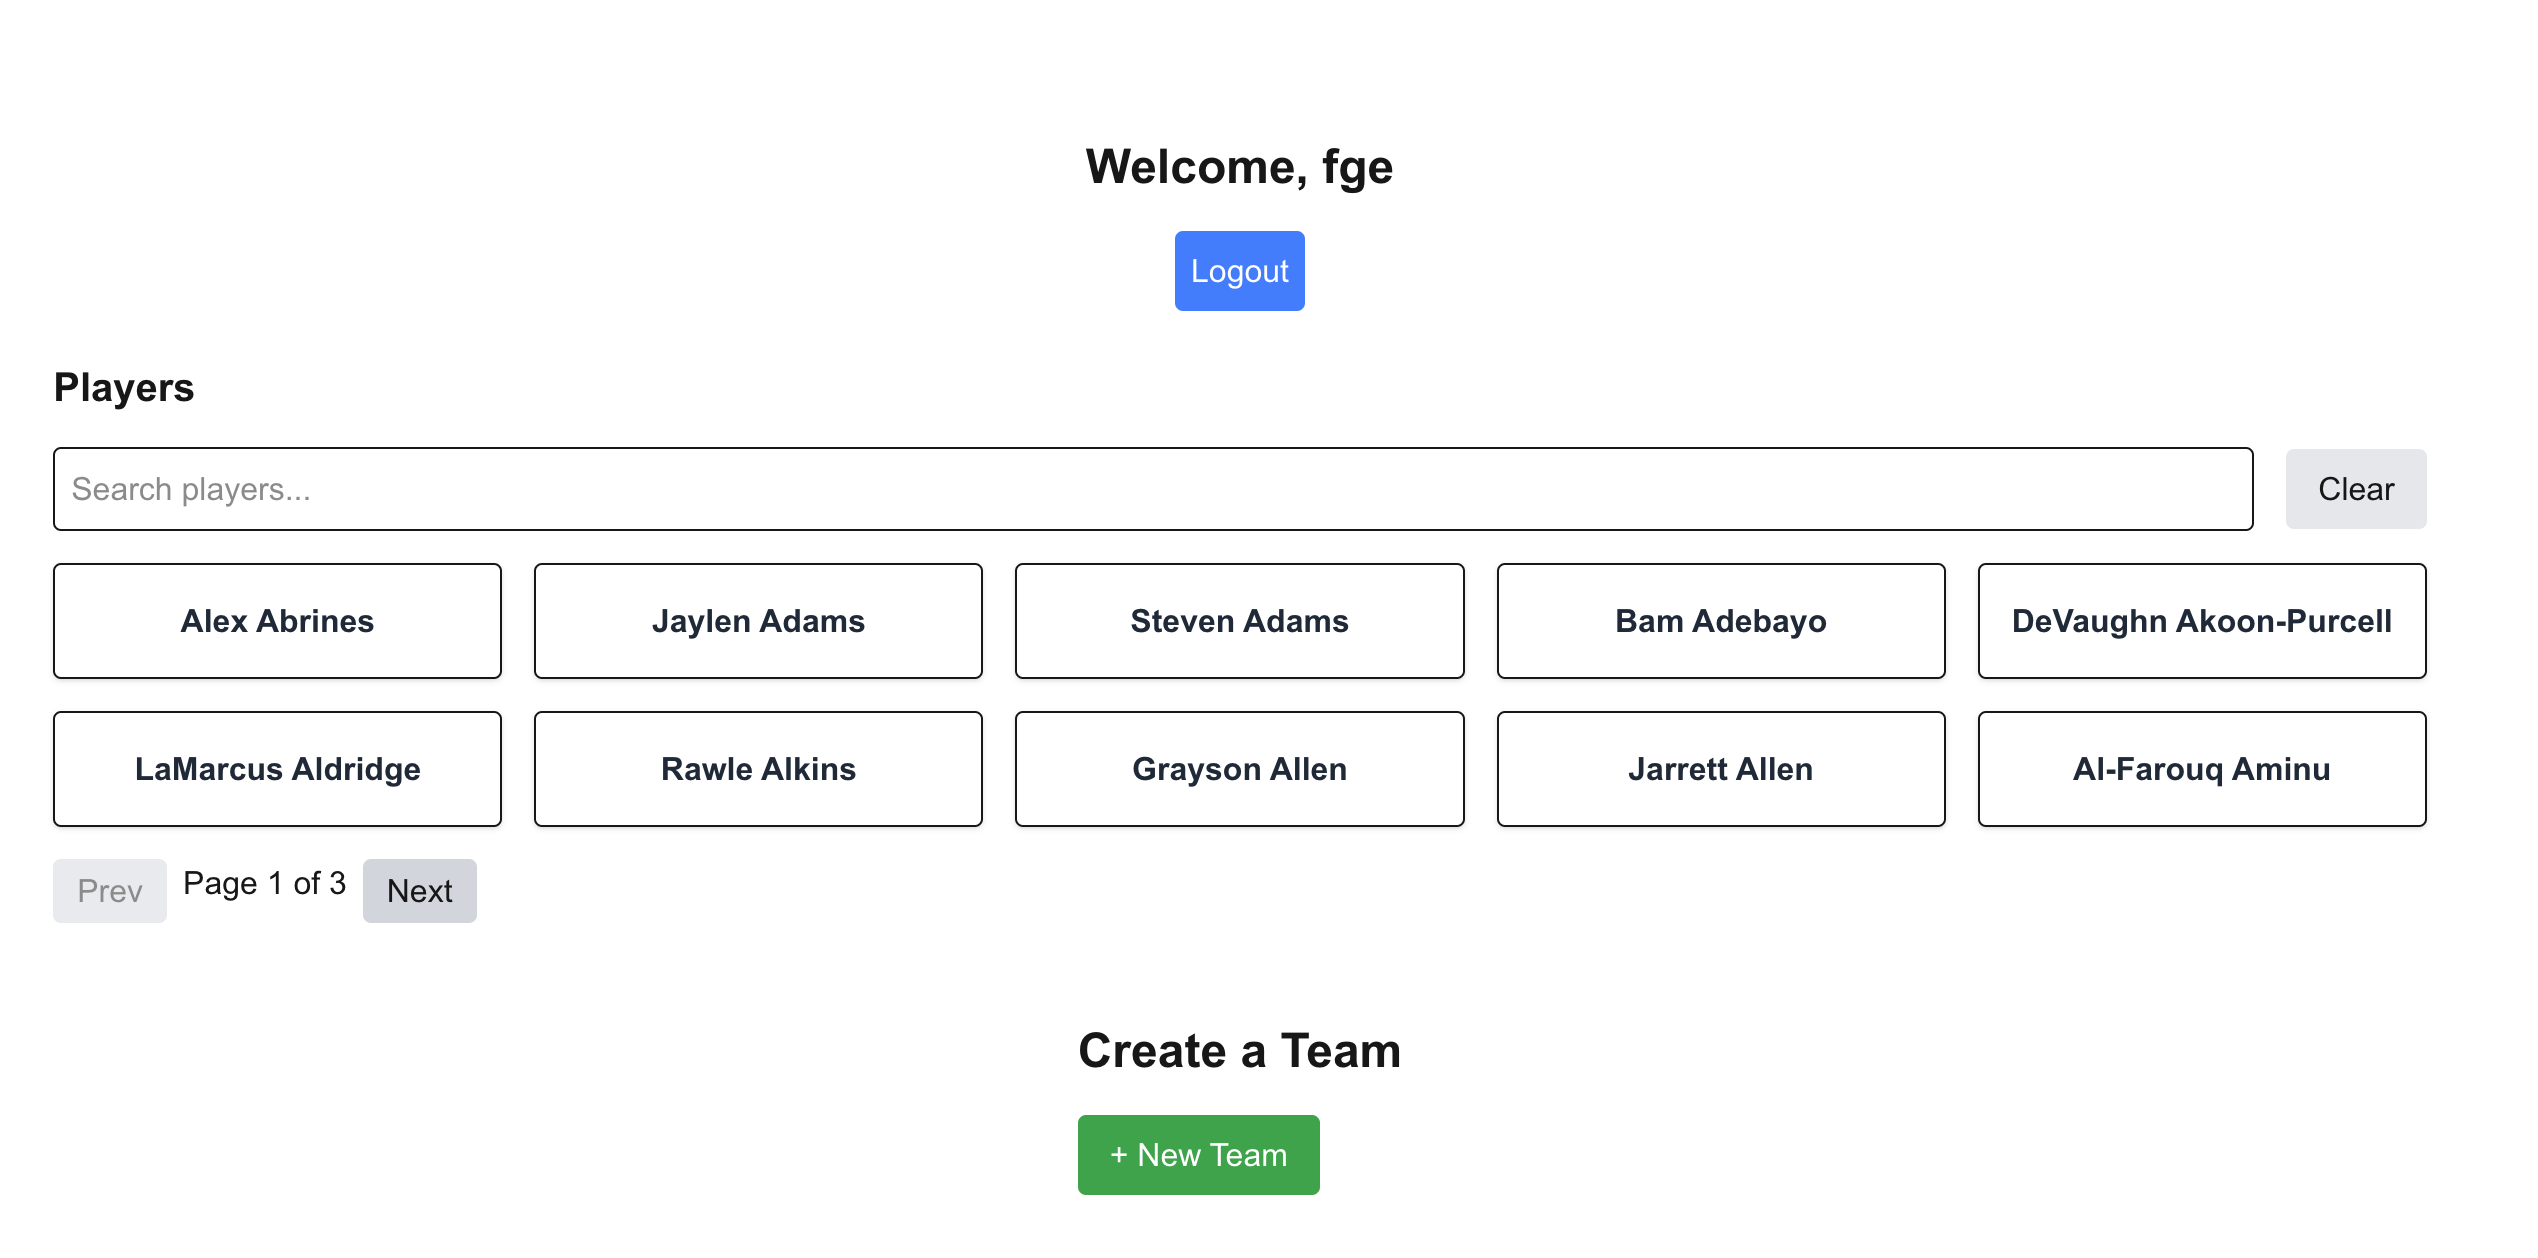The width and height of the screenshot is (2538, 1258).
Task: Click the Logout button
Action: coord(1239,270)
